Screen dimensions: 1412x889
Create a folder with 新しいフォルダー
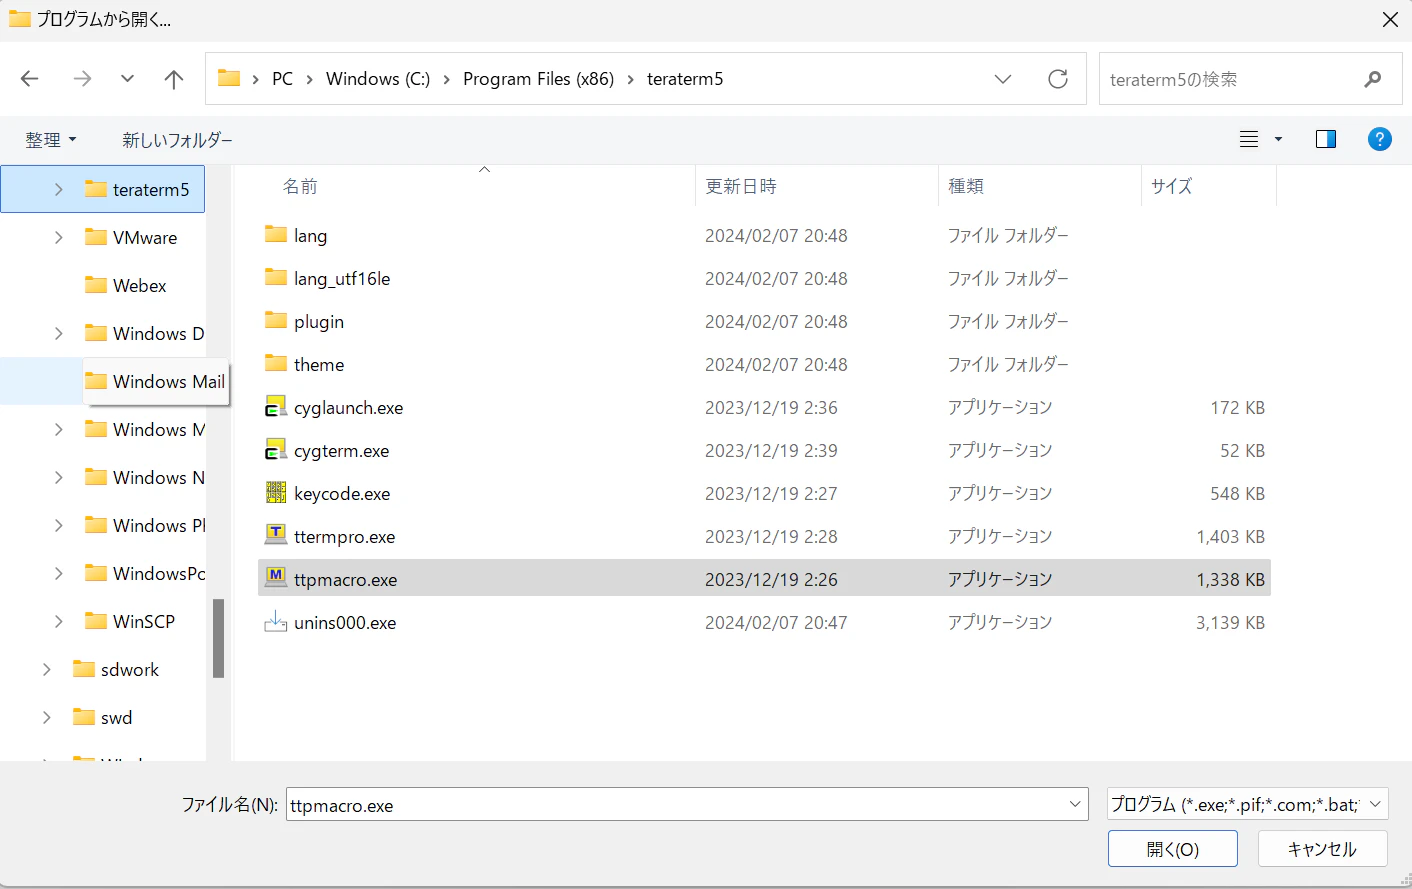177,140
